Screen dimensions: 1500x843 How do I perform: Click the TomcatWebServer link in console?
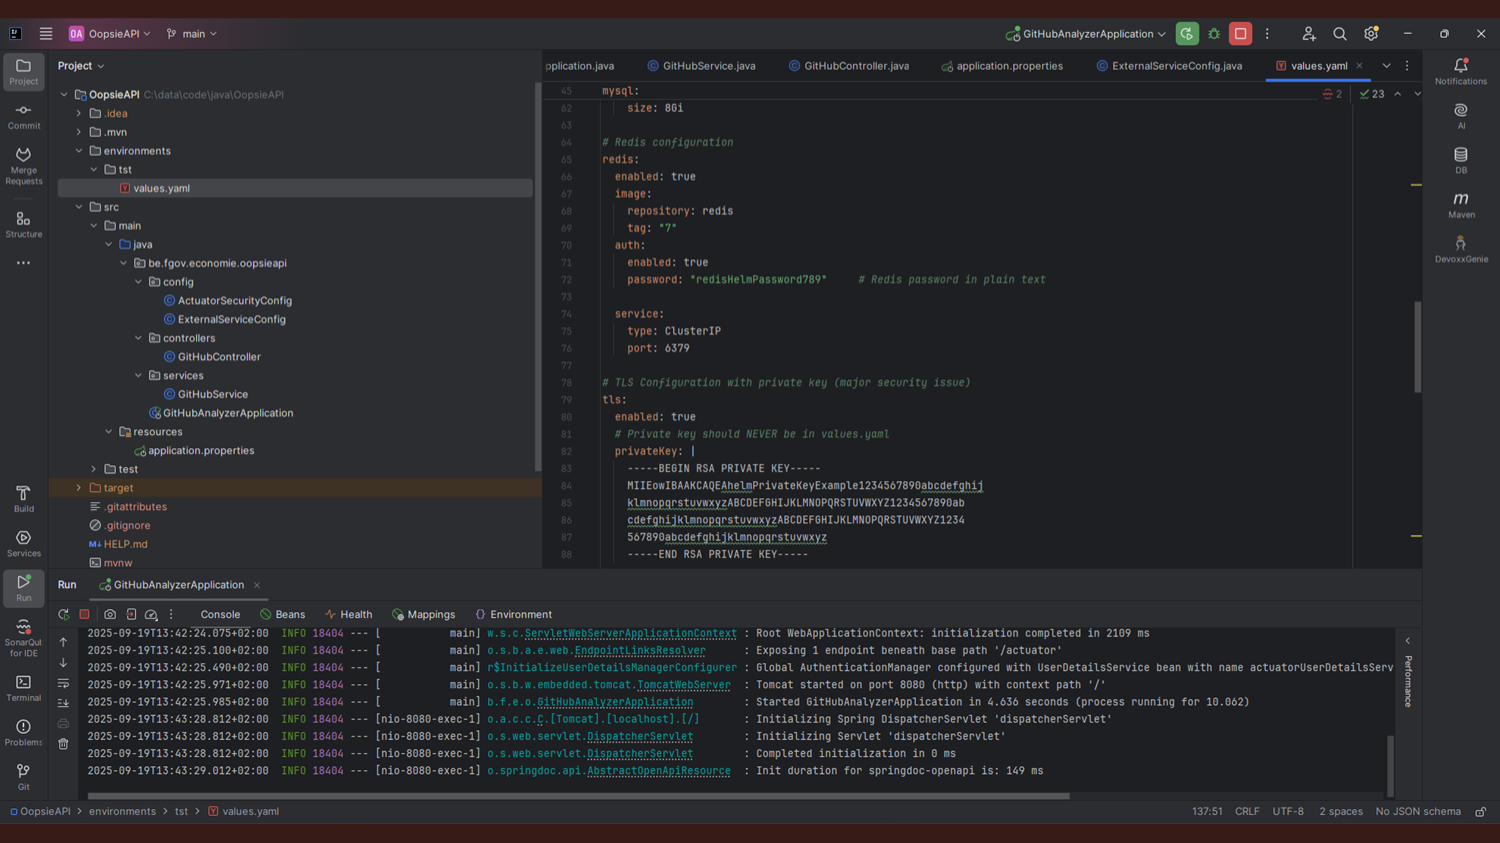tap(683, 685)
